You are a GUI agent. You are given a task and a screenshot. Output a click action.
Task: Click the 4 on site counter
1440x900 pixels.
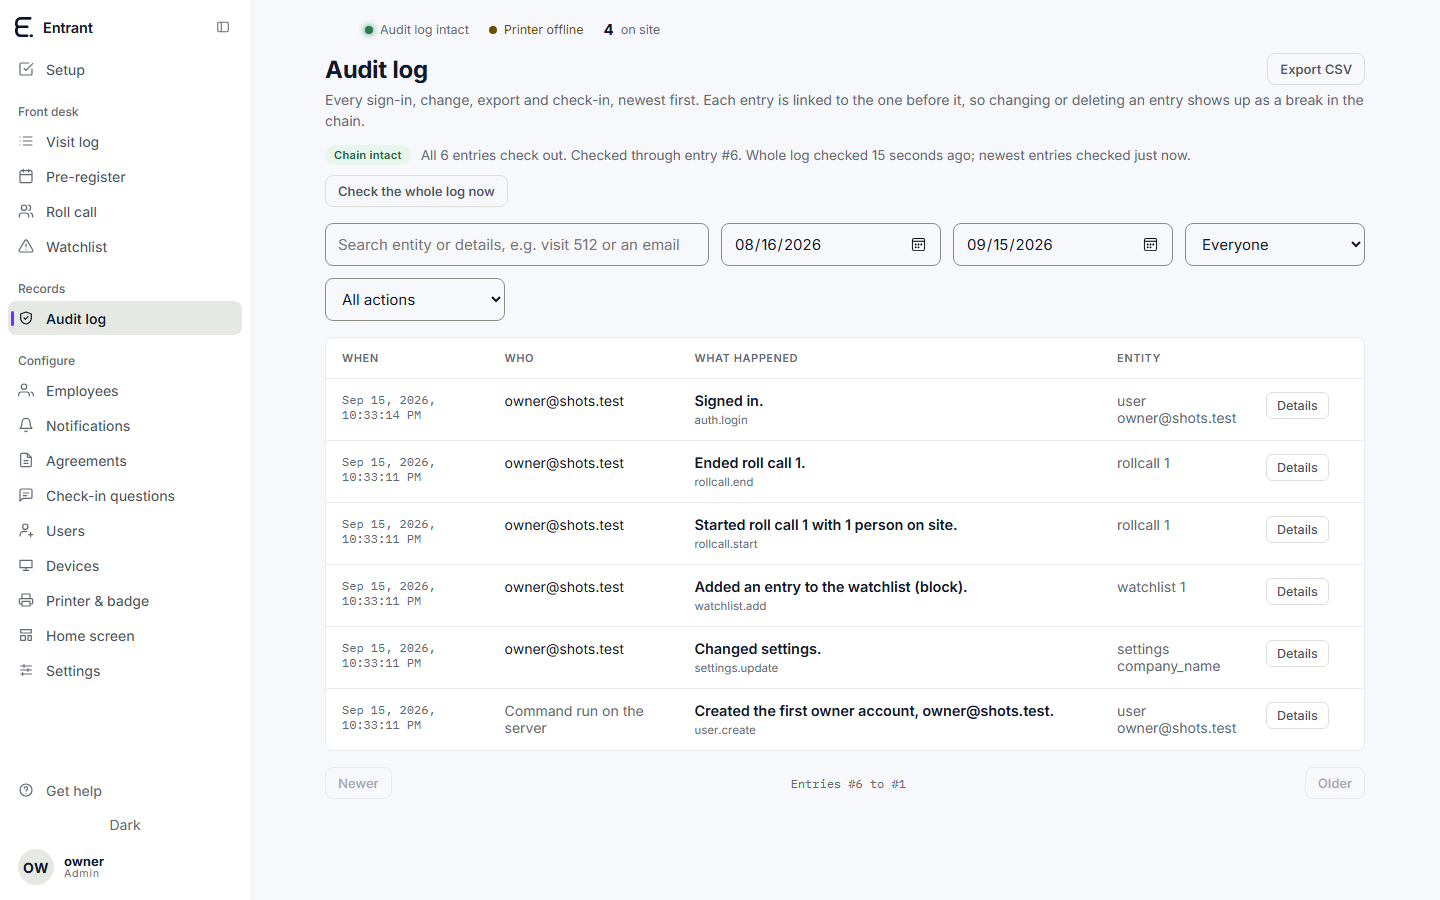(632, 30)
